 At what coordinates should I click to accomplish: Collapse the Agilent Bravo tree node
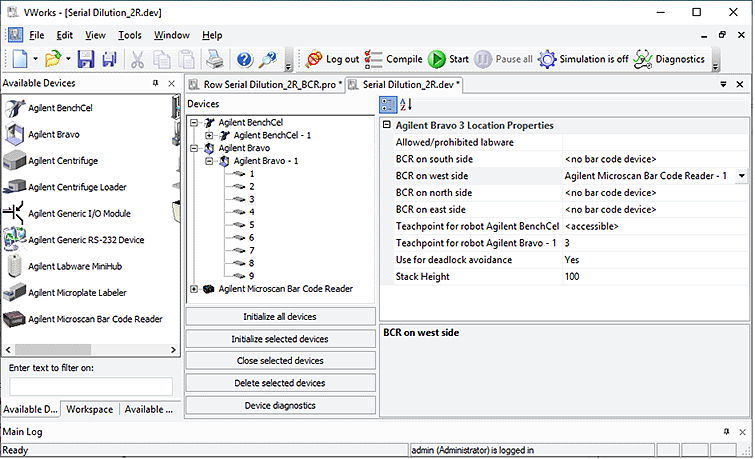[194, 148]
